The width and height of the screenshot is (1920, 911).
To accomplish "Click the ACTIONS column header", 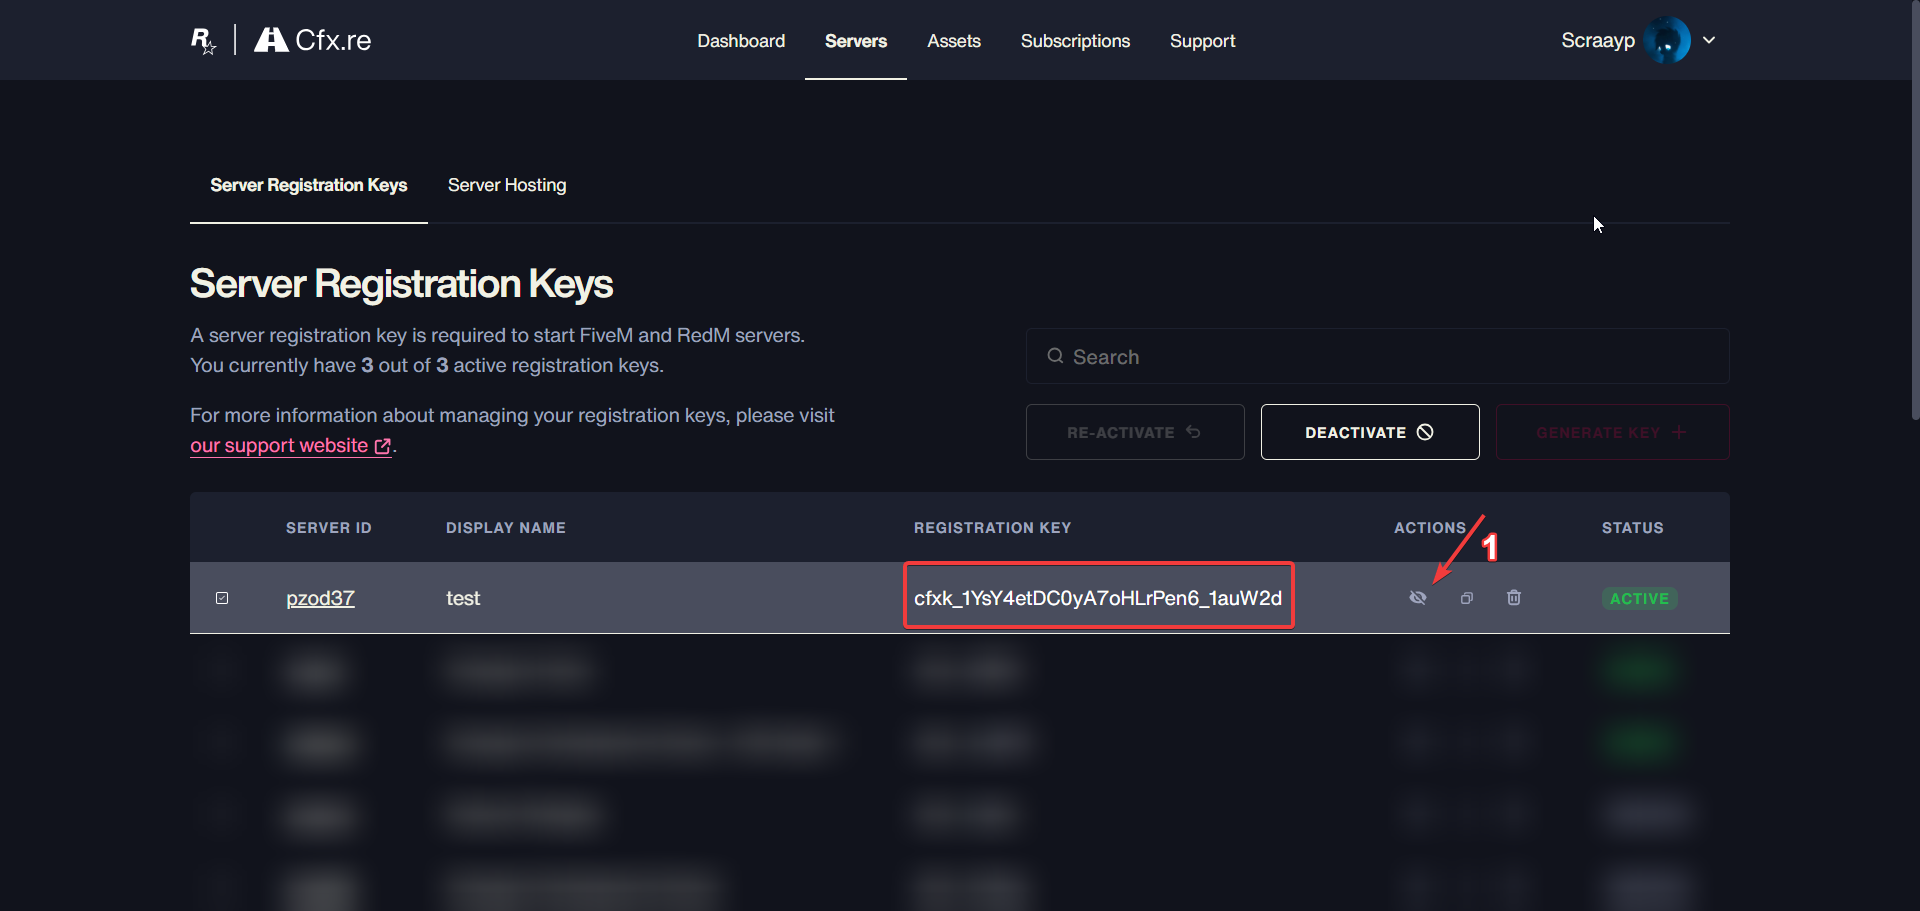I will 1430,528.
